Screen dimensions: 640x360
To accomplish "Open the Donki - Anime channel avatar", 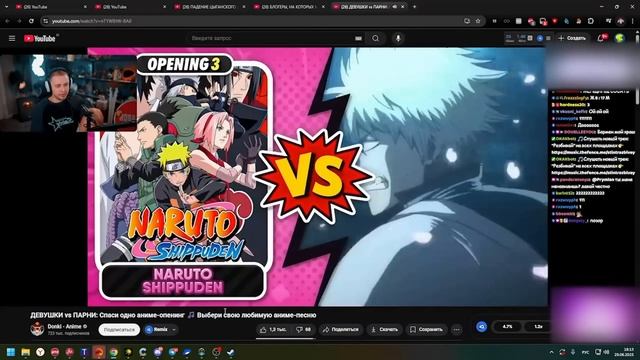I will coord(37,329).
